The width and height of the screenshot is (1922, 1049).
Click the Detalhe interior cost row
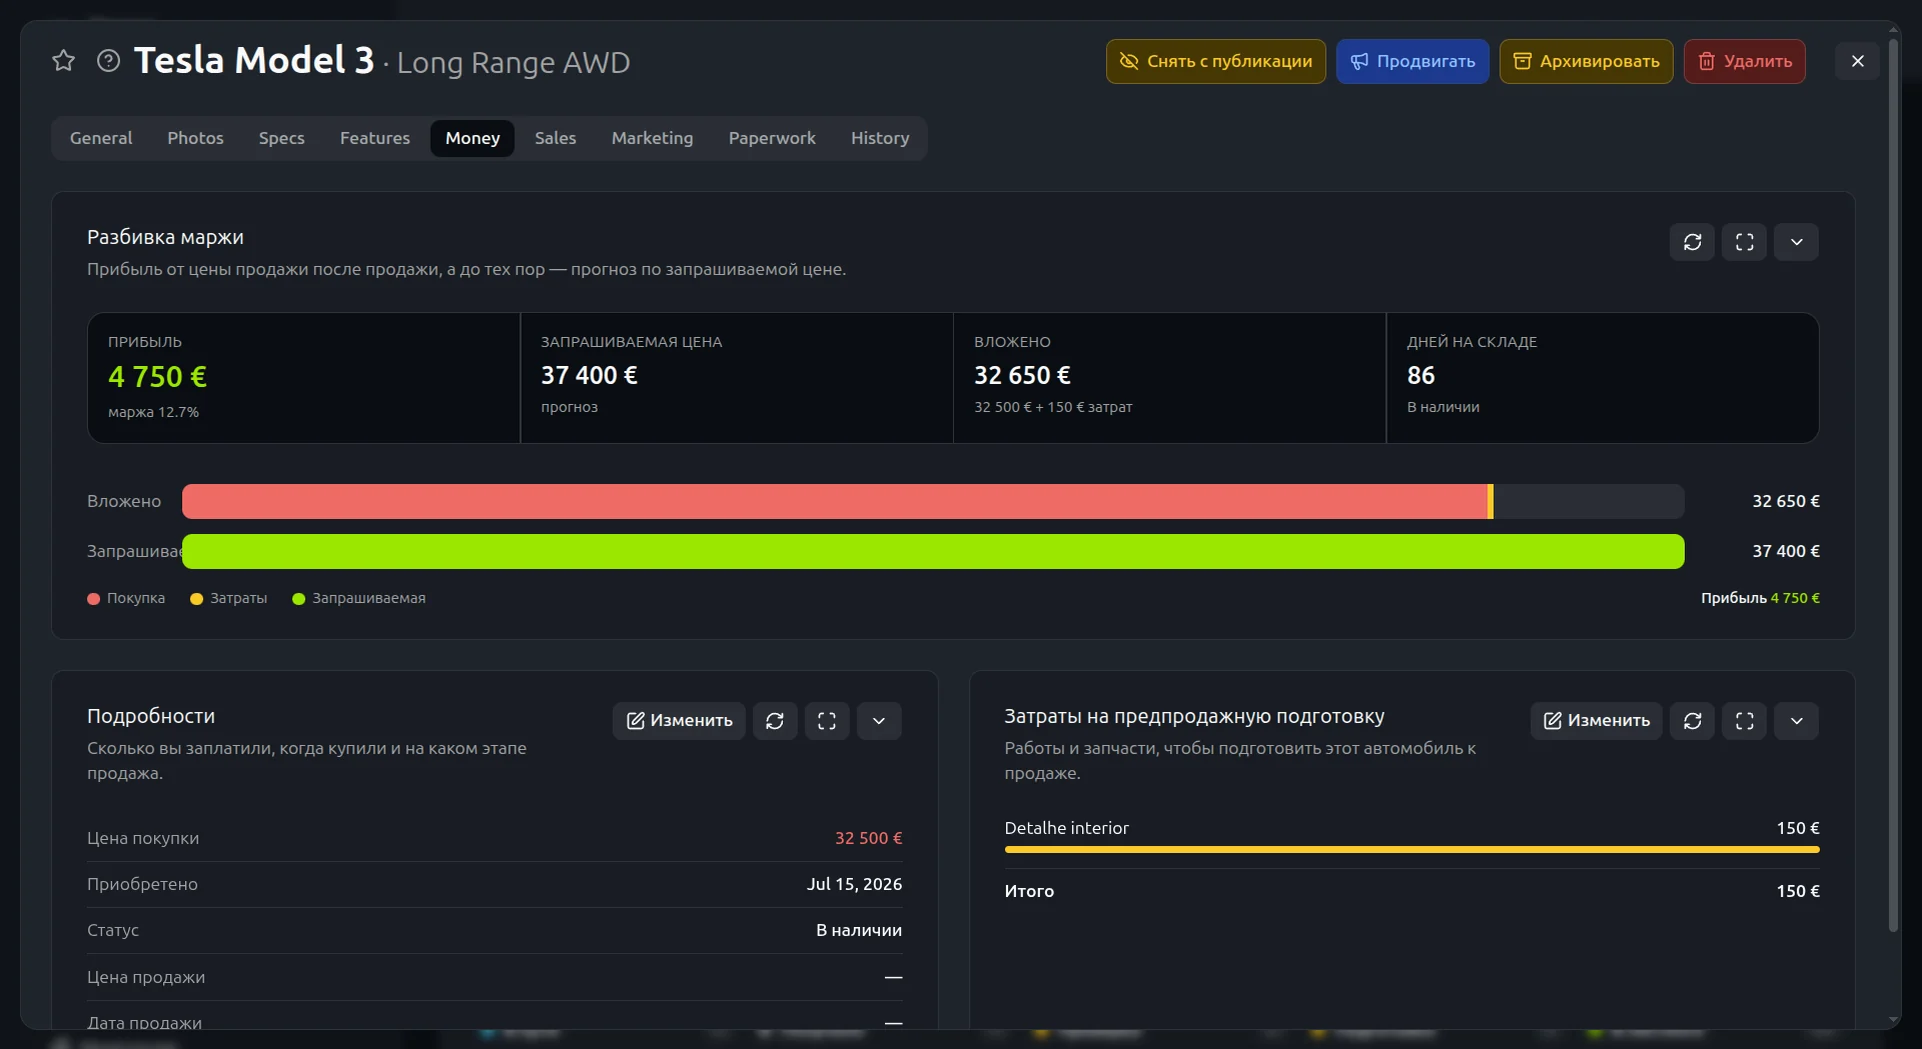[1412, 835]
